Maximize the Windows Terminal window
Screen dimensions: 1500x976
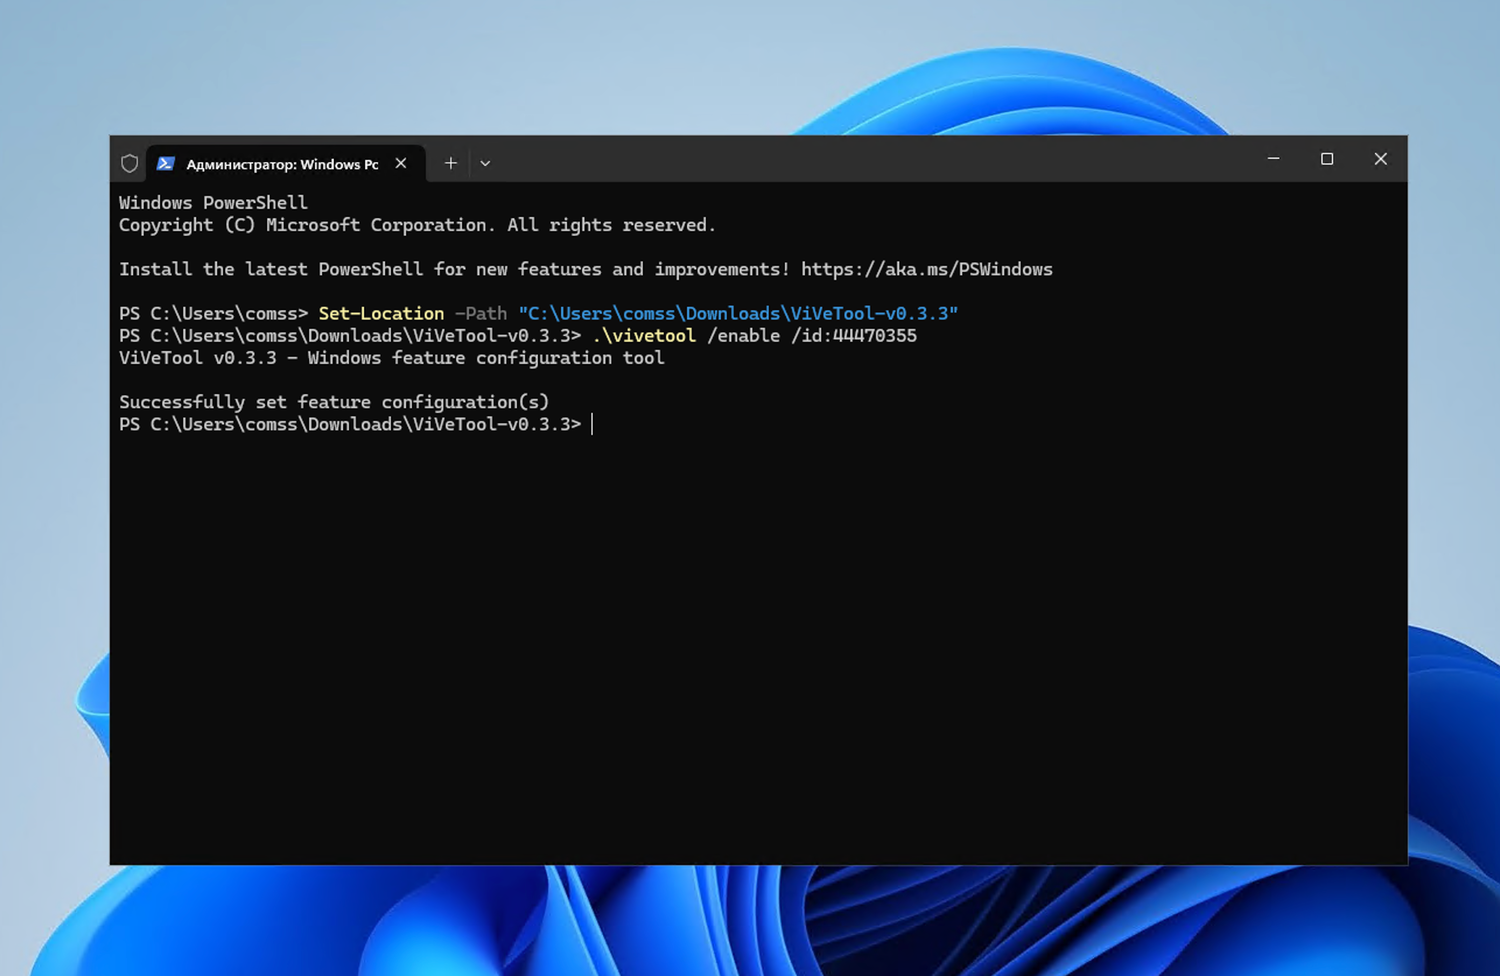[x=1327, y=159]
